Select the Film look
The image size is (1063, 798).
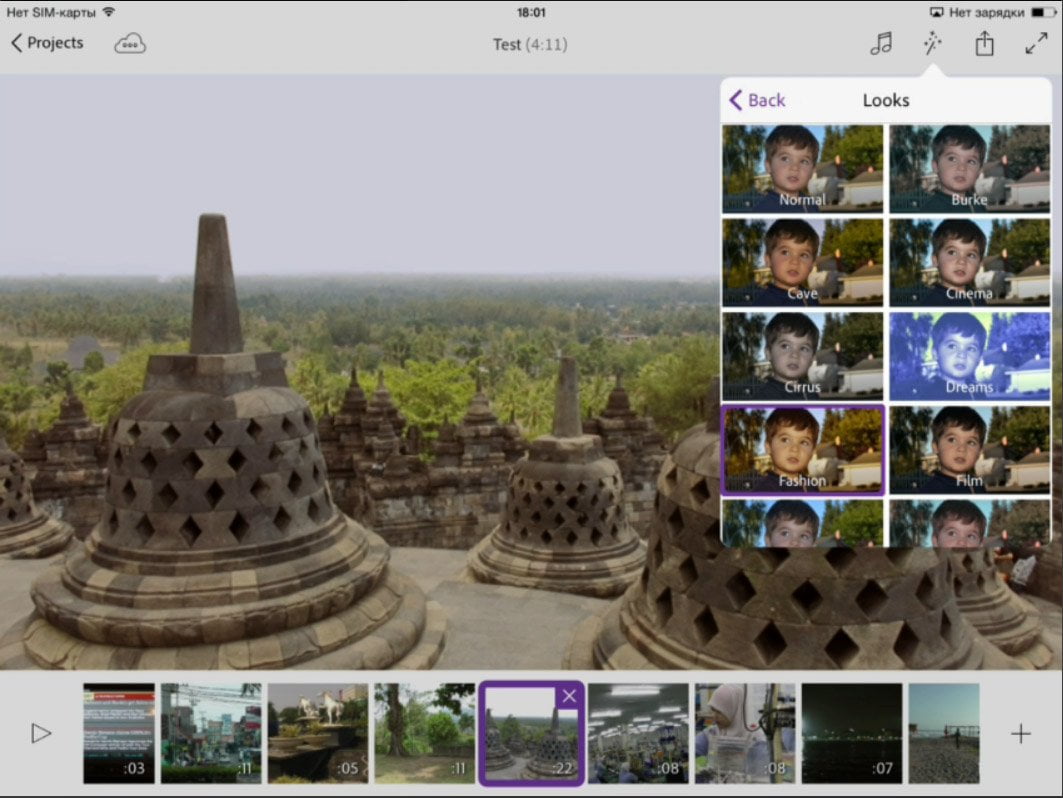[x=969, y=450]
